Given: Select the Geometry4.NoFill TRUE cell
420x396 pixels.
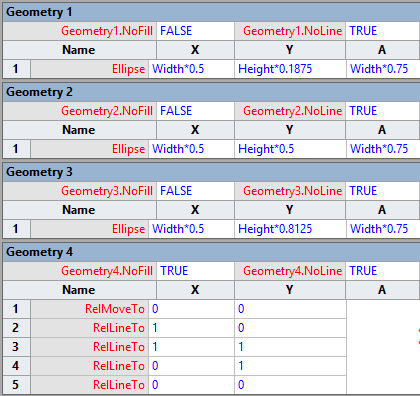Looking at the screenshot, I should pyautogui.click(x=195, y=271).
